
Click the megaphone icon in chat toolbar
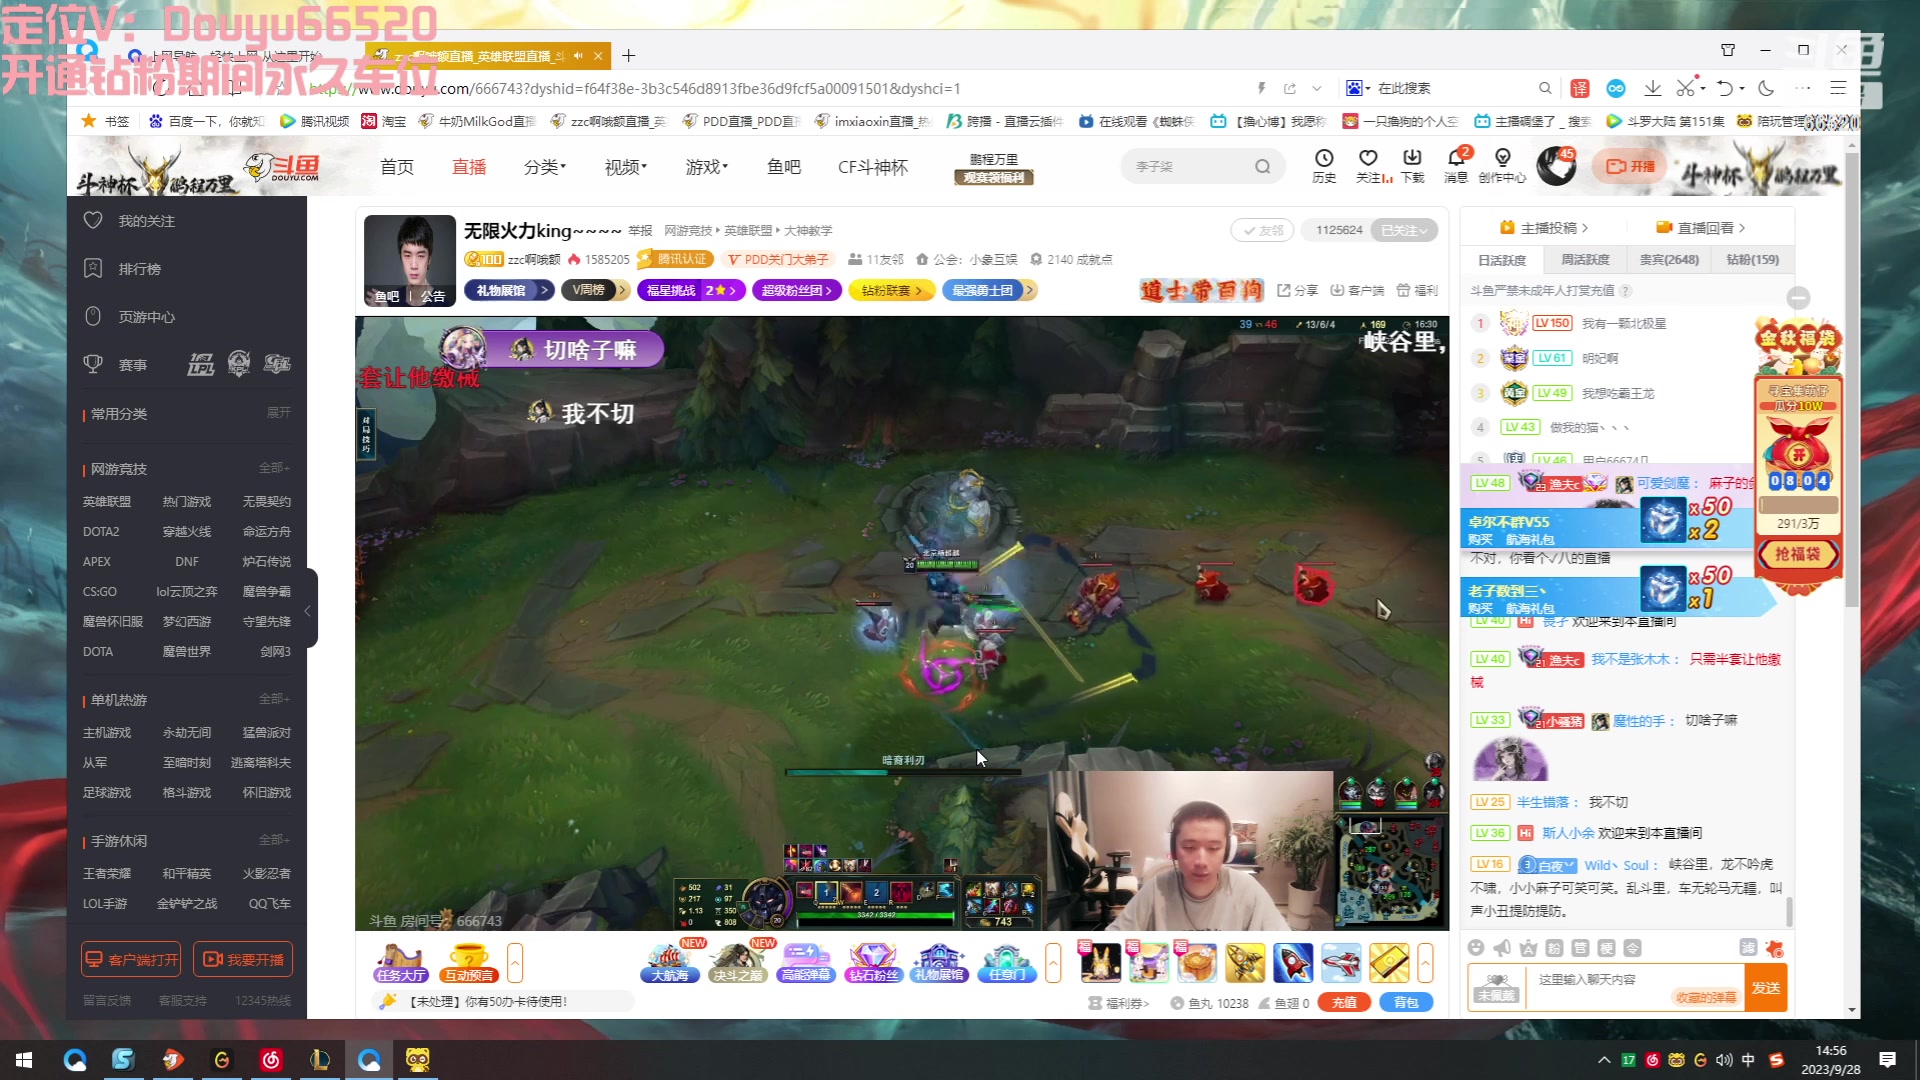[x=1502, y=948]
